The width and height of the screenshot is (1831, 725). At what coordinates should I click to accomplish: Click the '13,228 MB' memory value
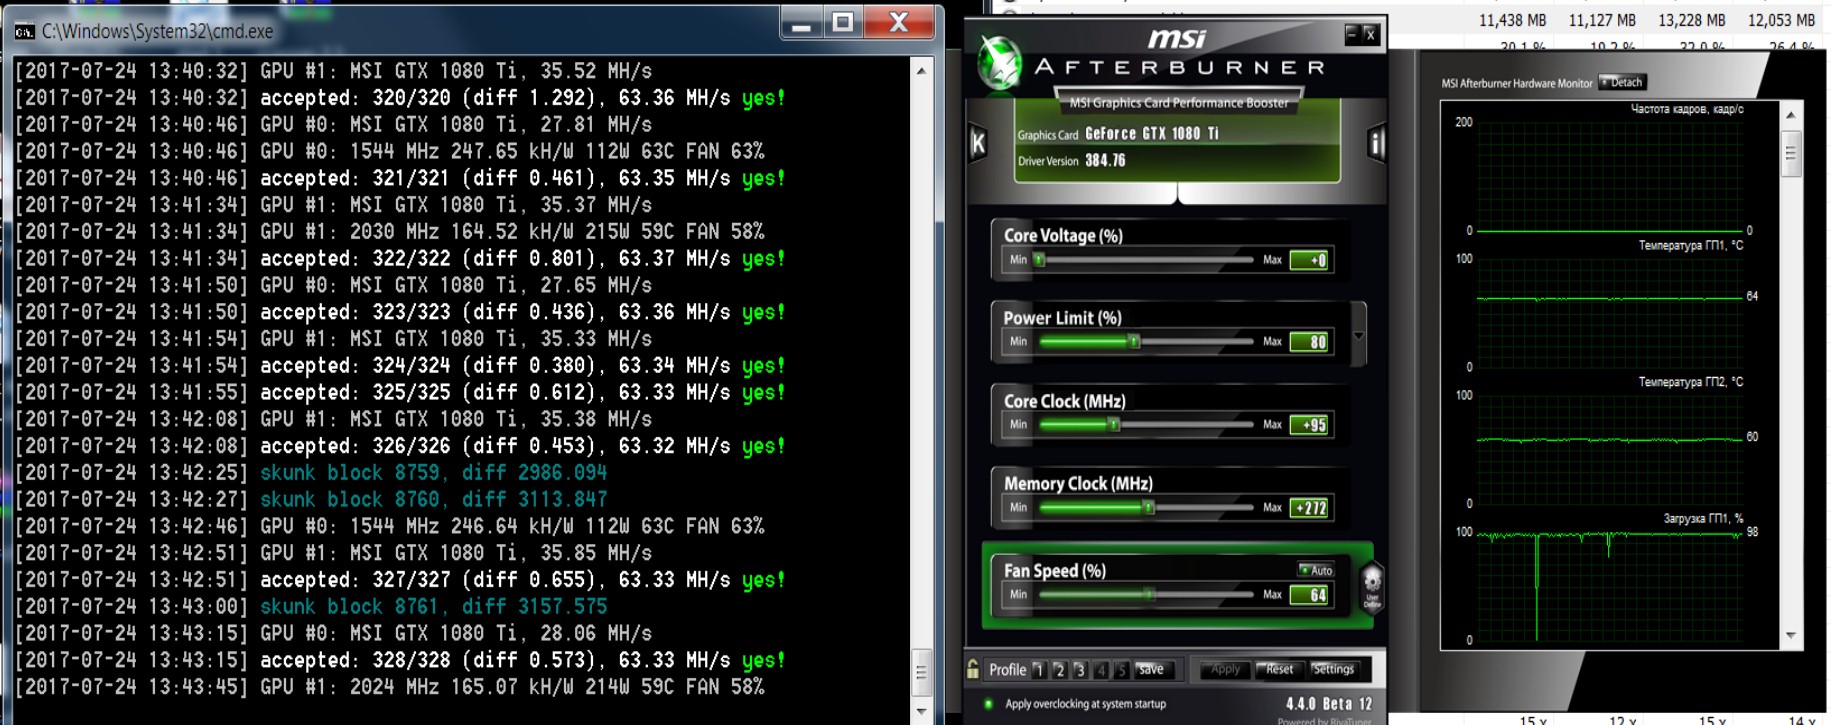(1692, 20)
